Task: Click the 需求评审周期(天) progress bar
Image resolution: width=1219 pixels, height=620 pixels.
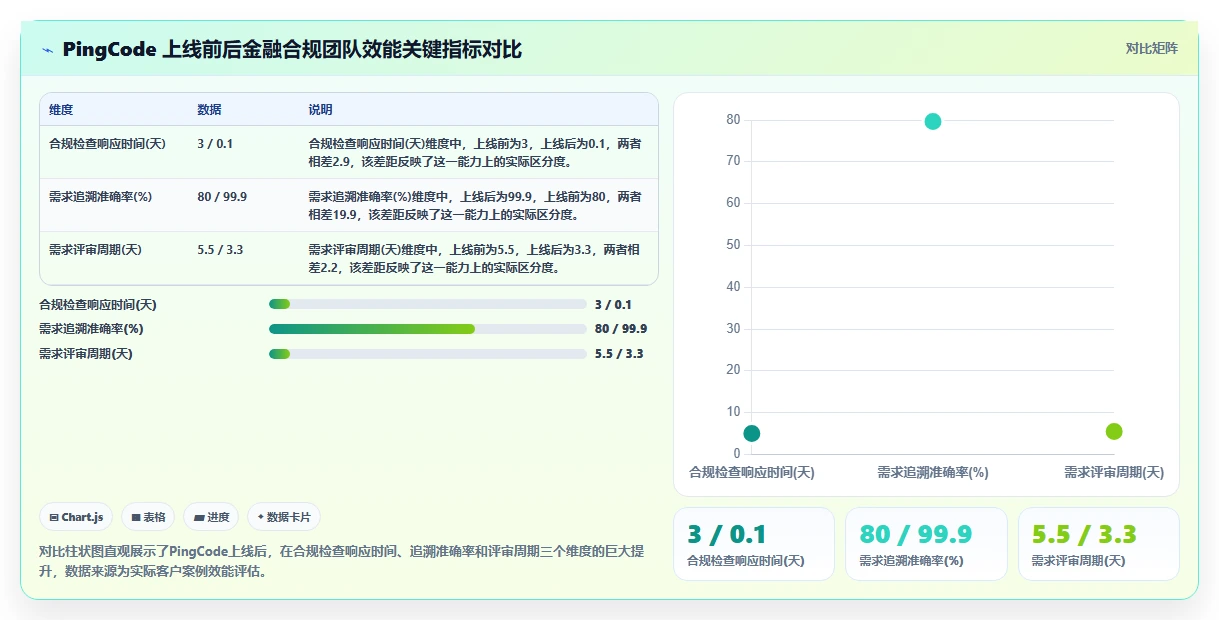Action: coord(428,354)
